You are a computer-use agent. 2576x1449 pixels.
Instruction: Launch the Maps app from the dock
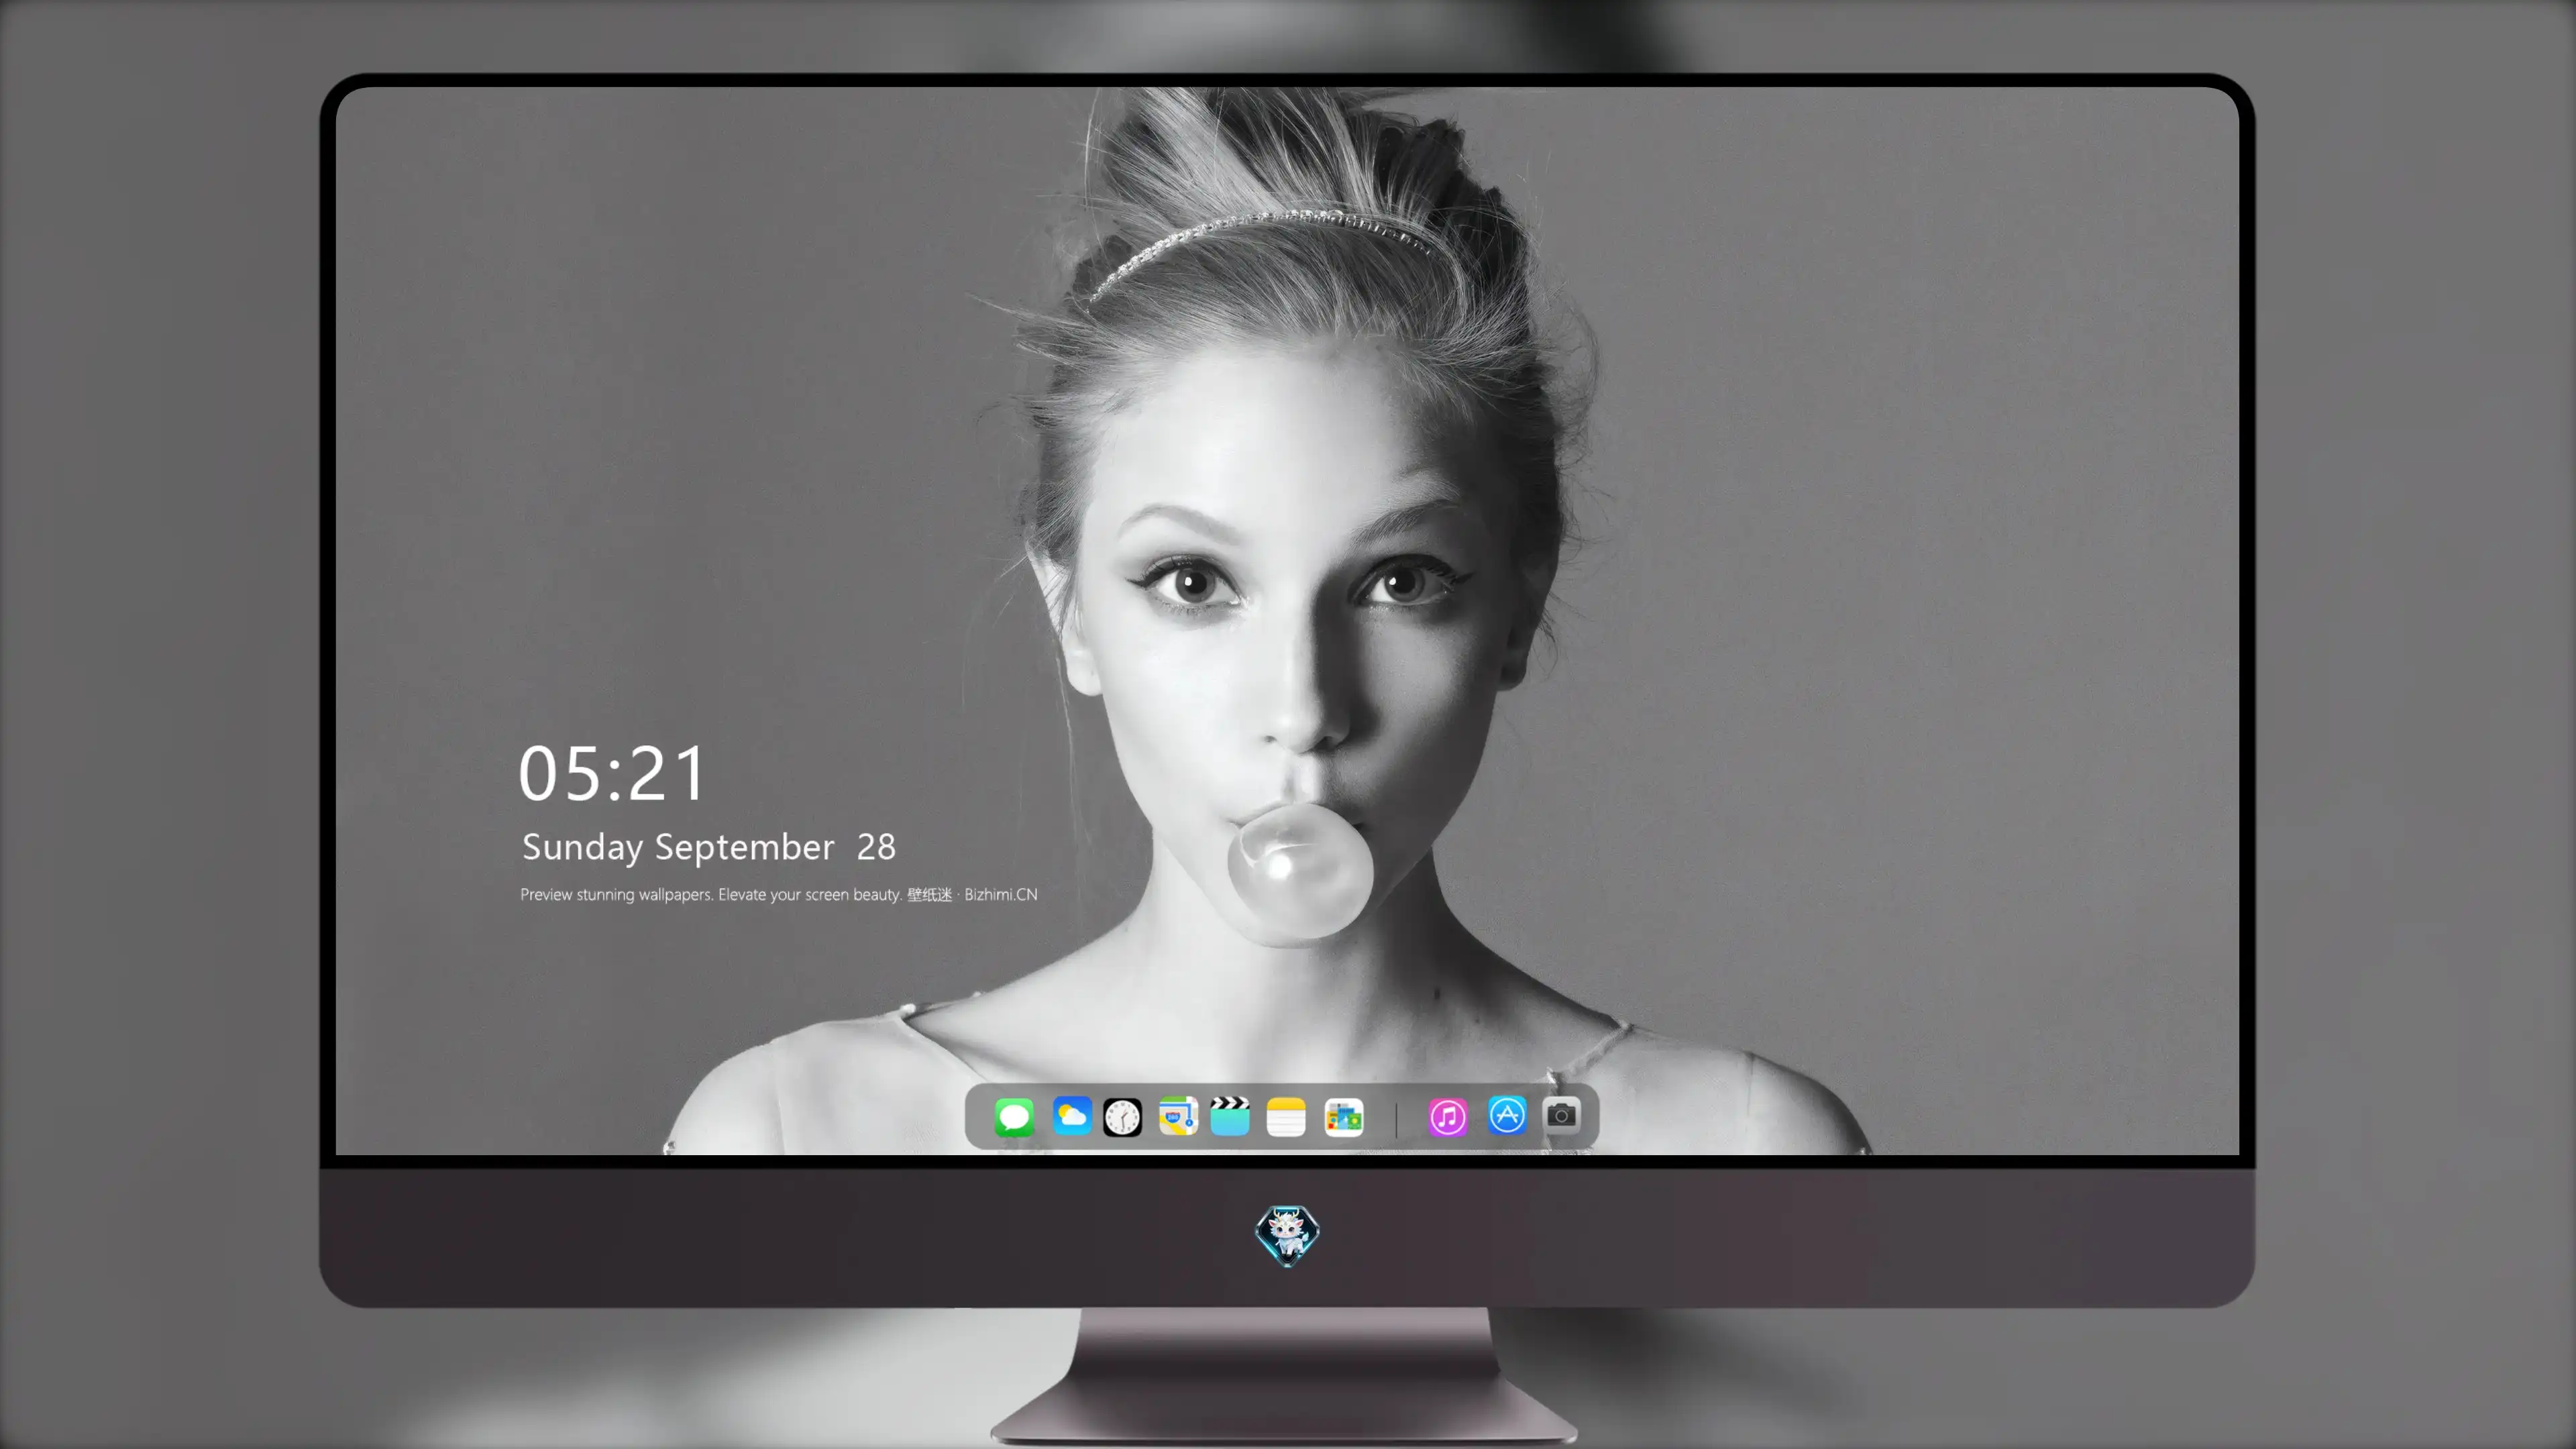(x=1178, y=1116)
